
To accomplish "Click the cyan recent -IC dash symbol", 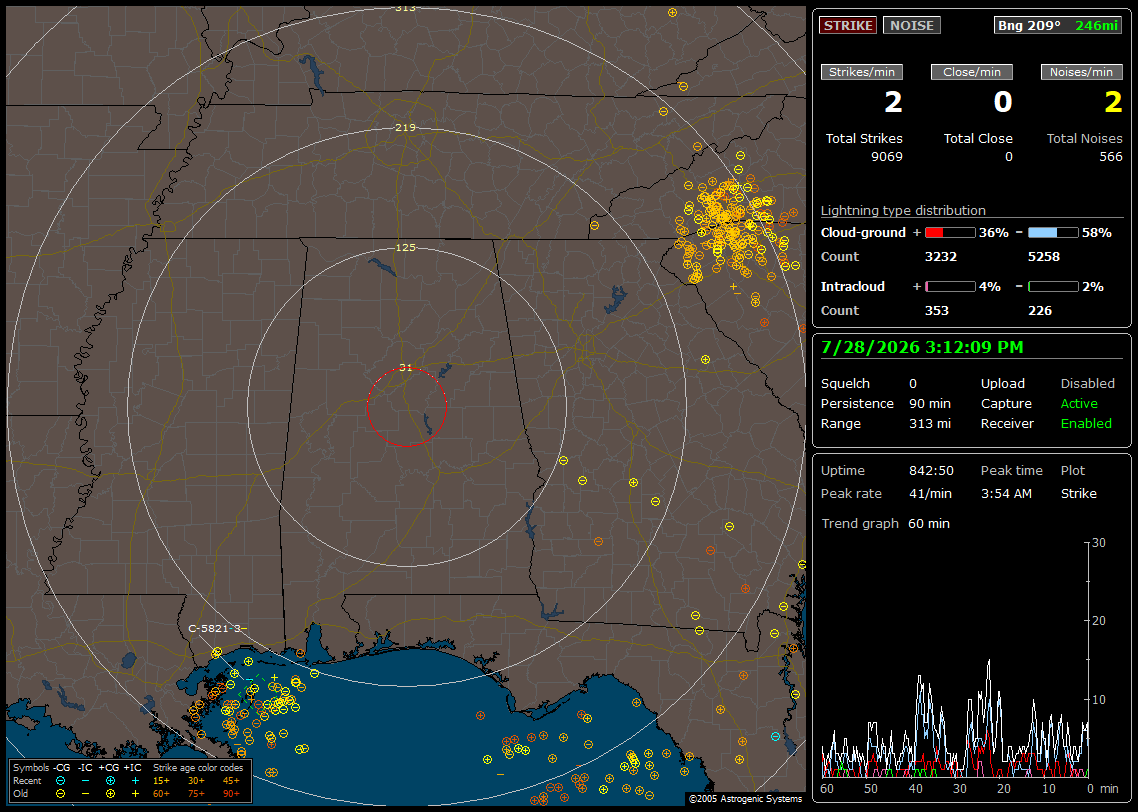I will click(85, 781).
